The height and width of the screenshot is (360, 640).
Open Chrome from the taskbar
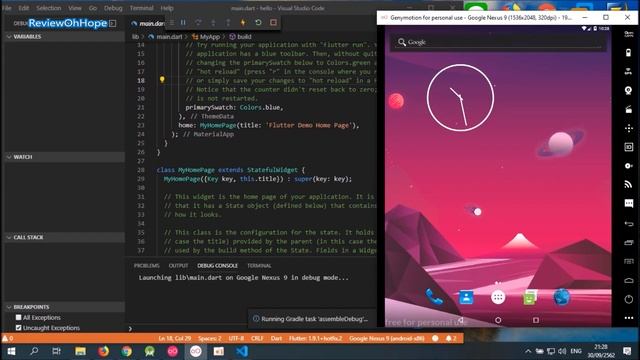pos(127,351)
